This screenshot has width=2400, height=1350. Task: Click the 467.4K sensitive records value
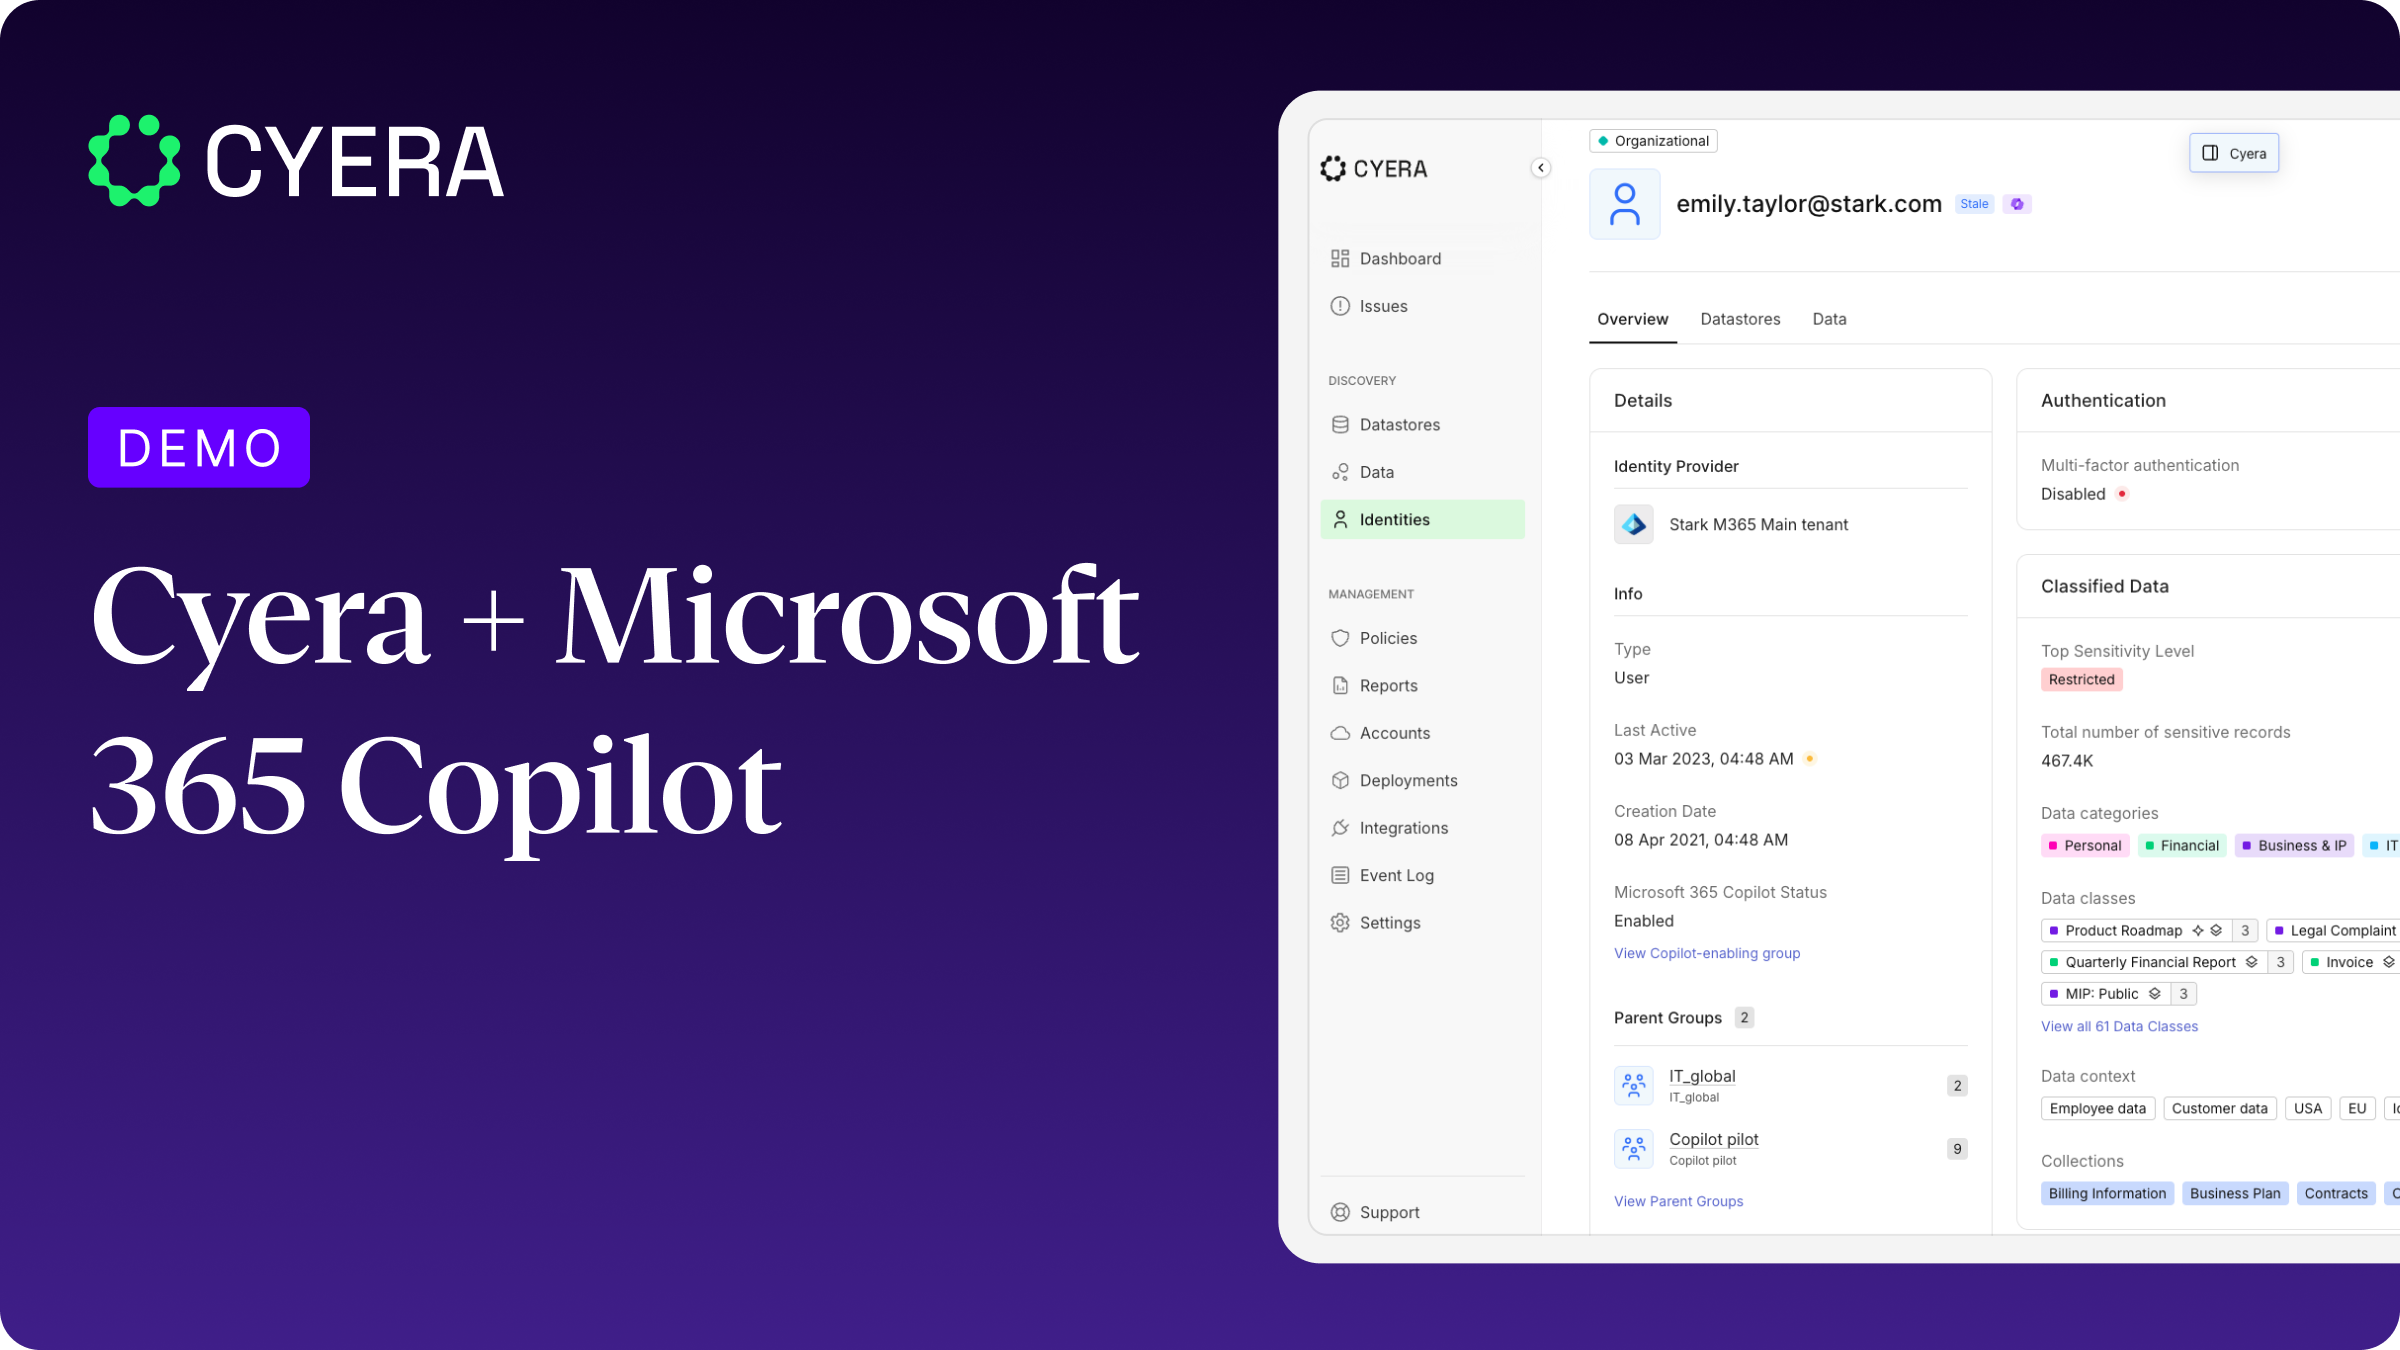(x=2067, y=761)
